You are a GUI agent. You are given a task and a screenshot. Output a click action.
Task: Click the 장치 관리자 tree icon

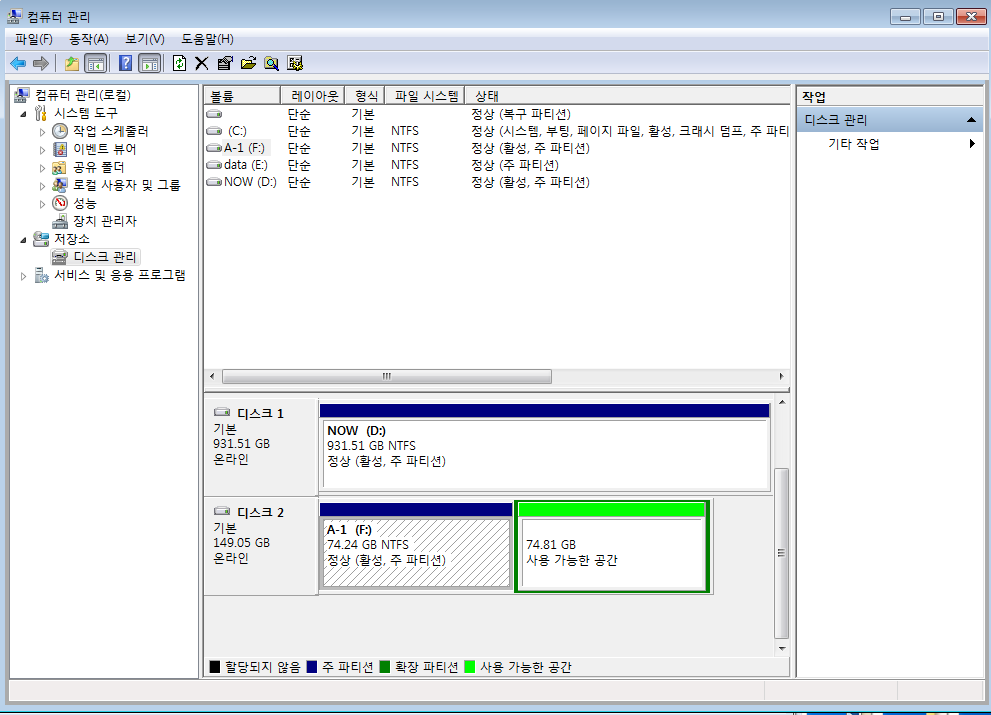coord(60,221)
